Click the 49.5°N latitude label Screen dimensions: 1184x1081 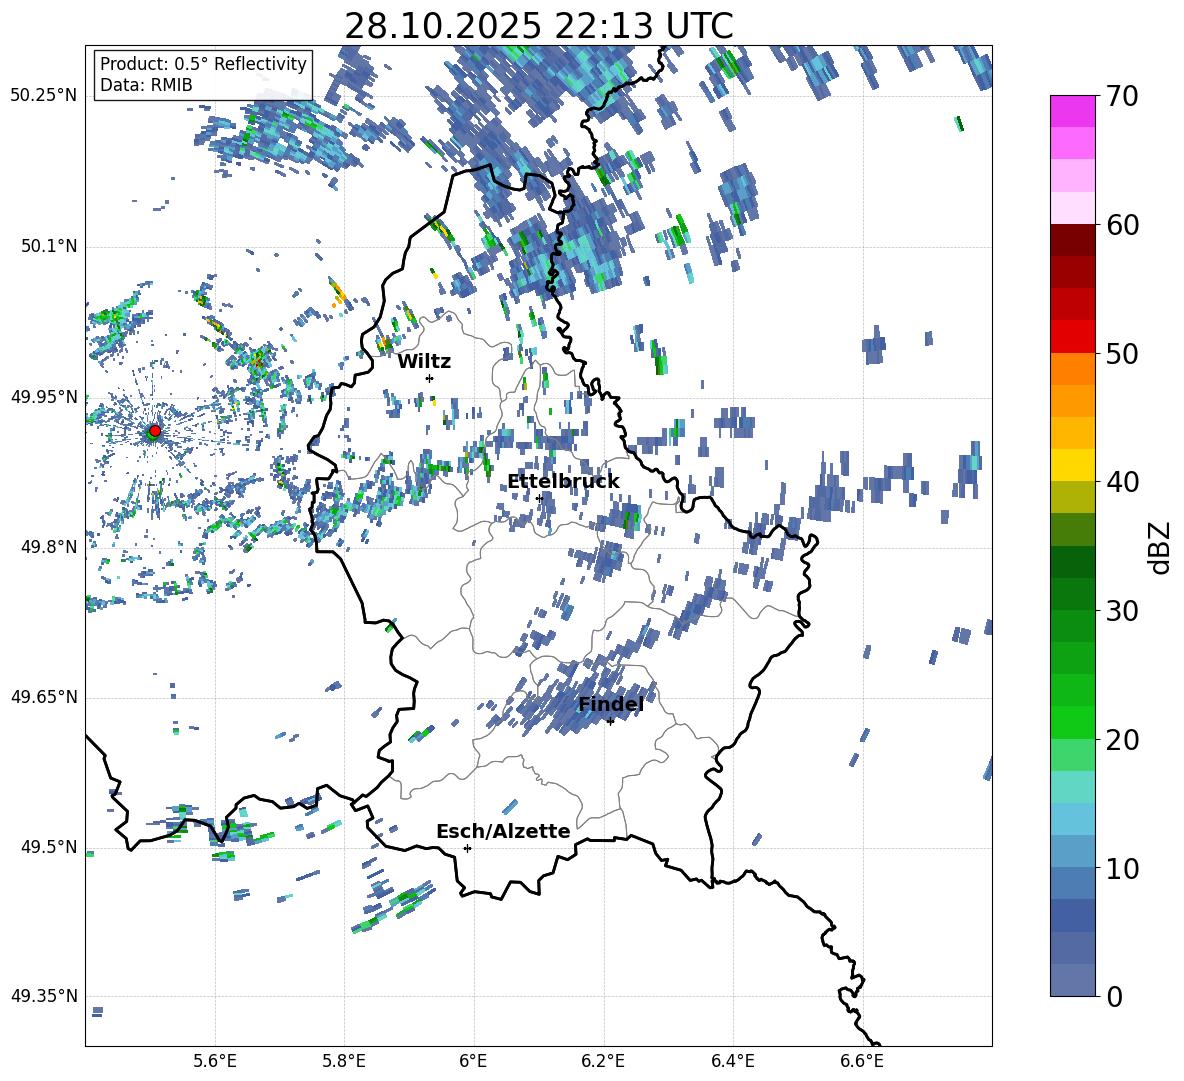(x=49, y=846)
